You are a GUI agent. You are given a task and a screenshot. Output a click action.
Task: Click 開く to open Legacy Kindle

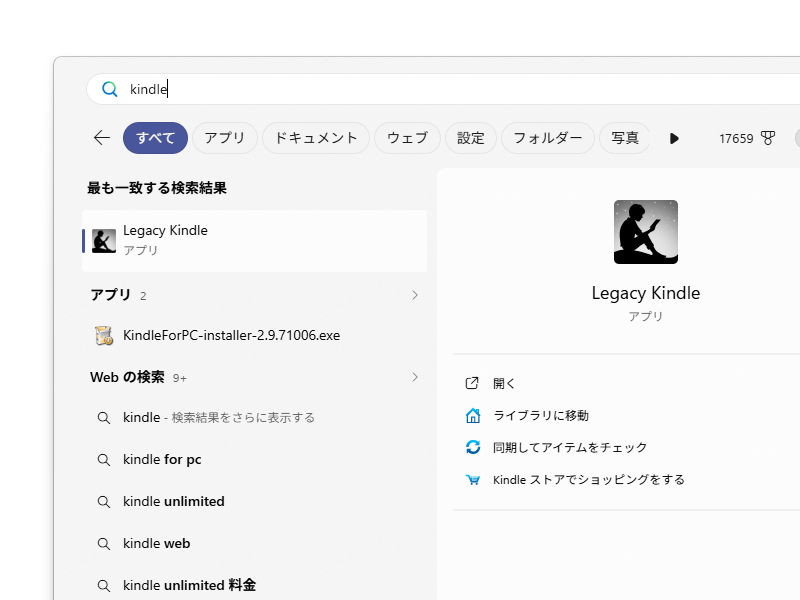pos(504,383)
